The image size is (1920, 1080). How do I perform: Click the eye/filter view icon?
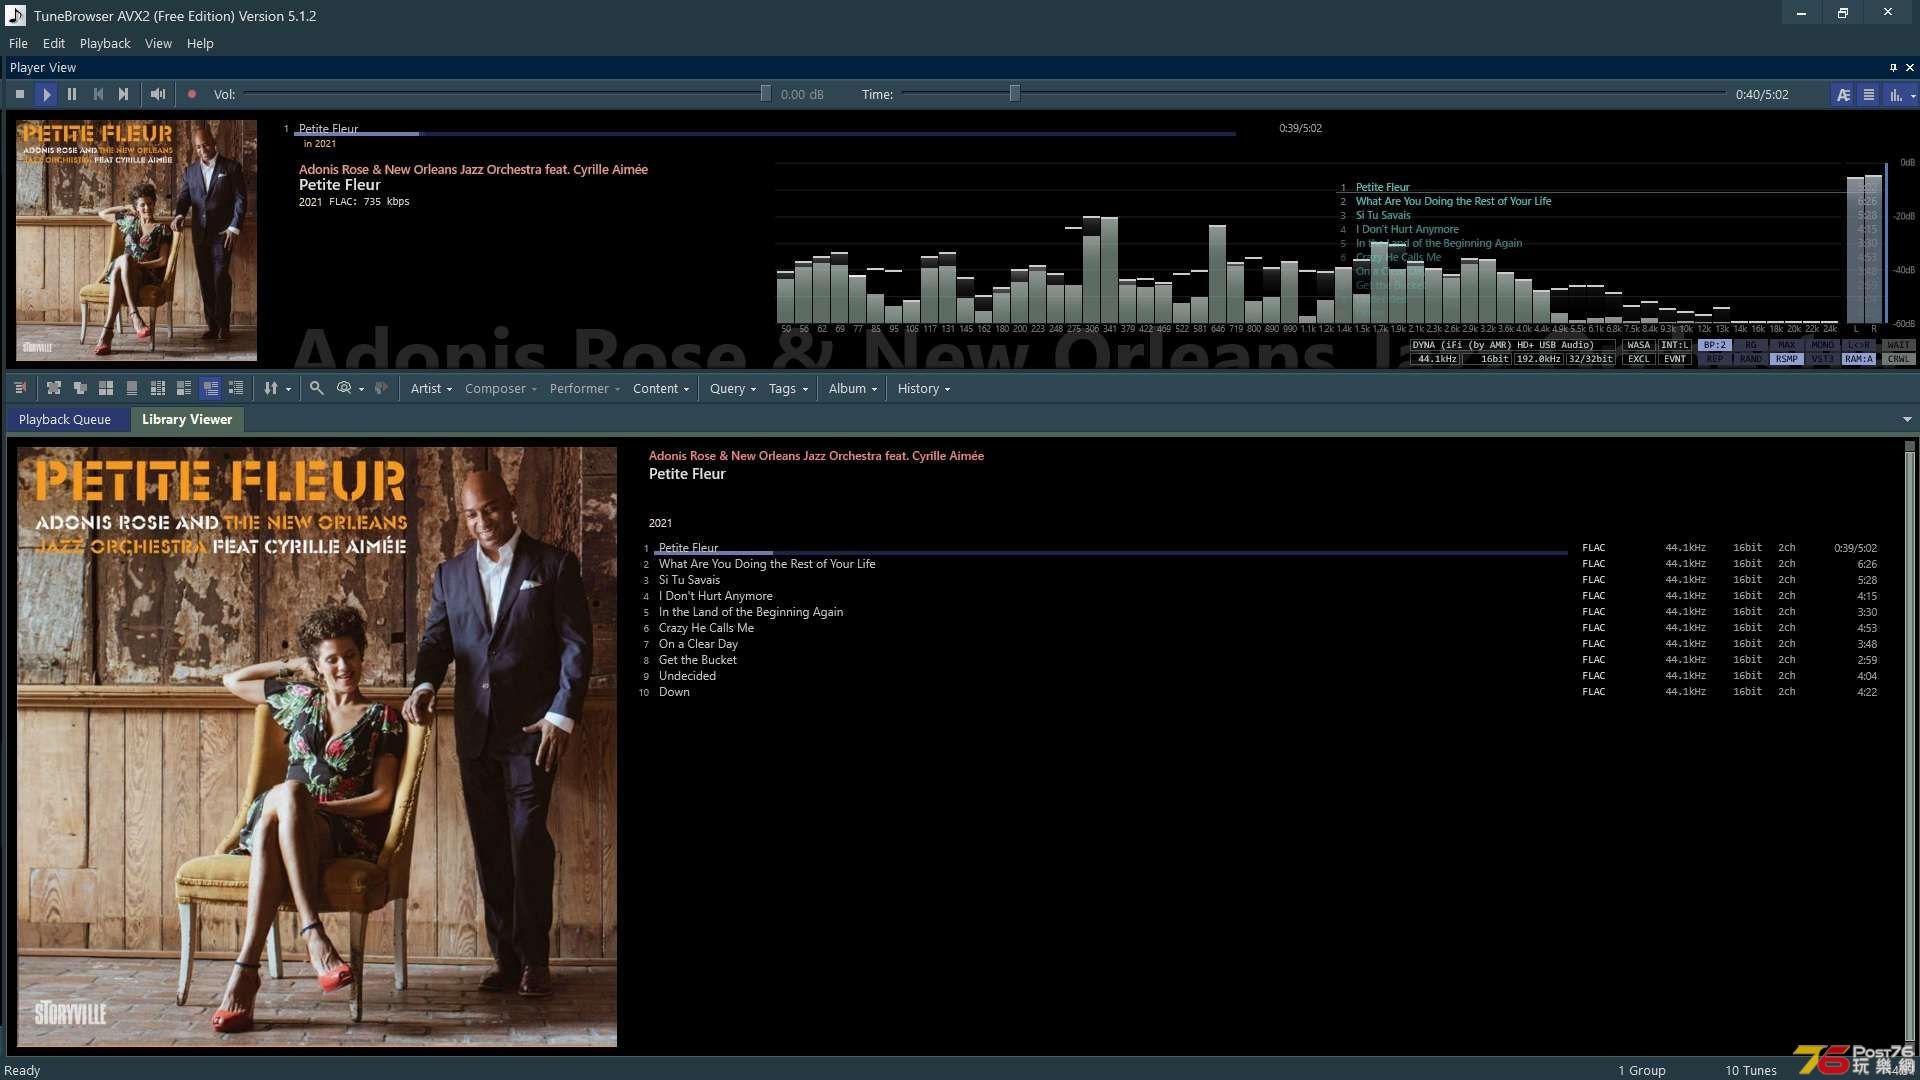pos(344,388)
